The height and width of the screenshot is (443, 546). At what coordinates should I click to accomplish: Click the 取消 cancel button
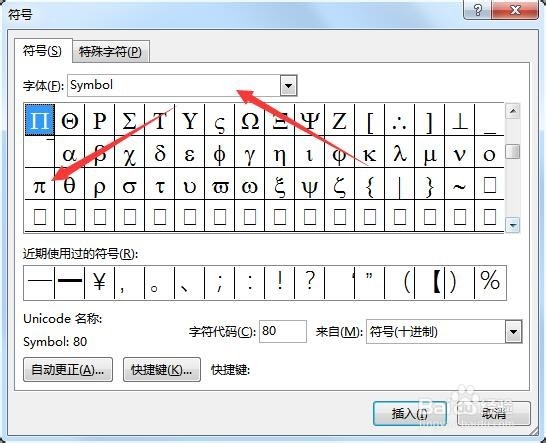click(x=494, y=414)
